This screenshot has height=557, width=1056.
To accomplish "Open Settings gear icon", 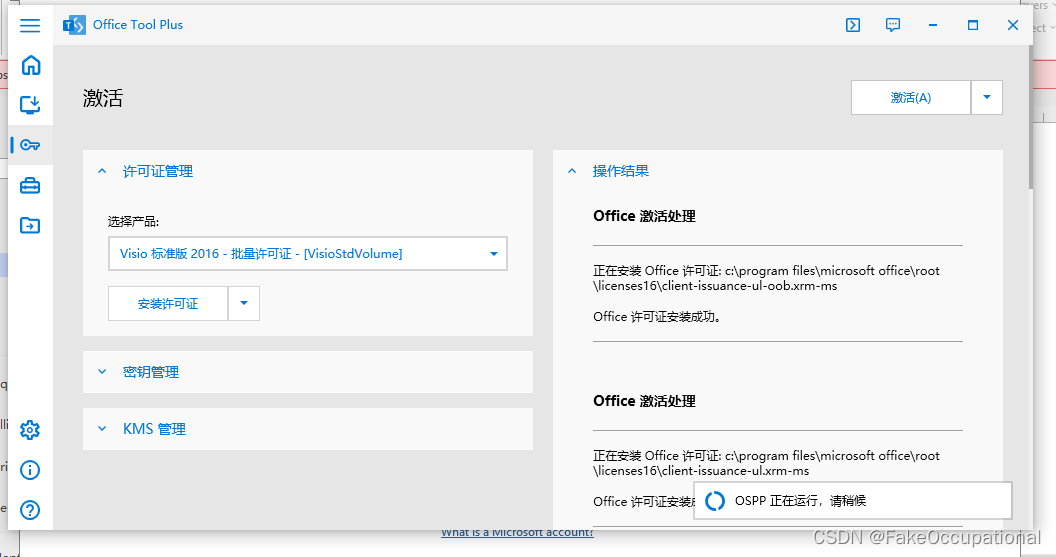I will tap(30, 430).
